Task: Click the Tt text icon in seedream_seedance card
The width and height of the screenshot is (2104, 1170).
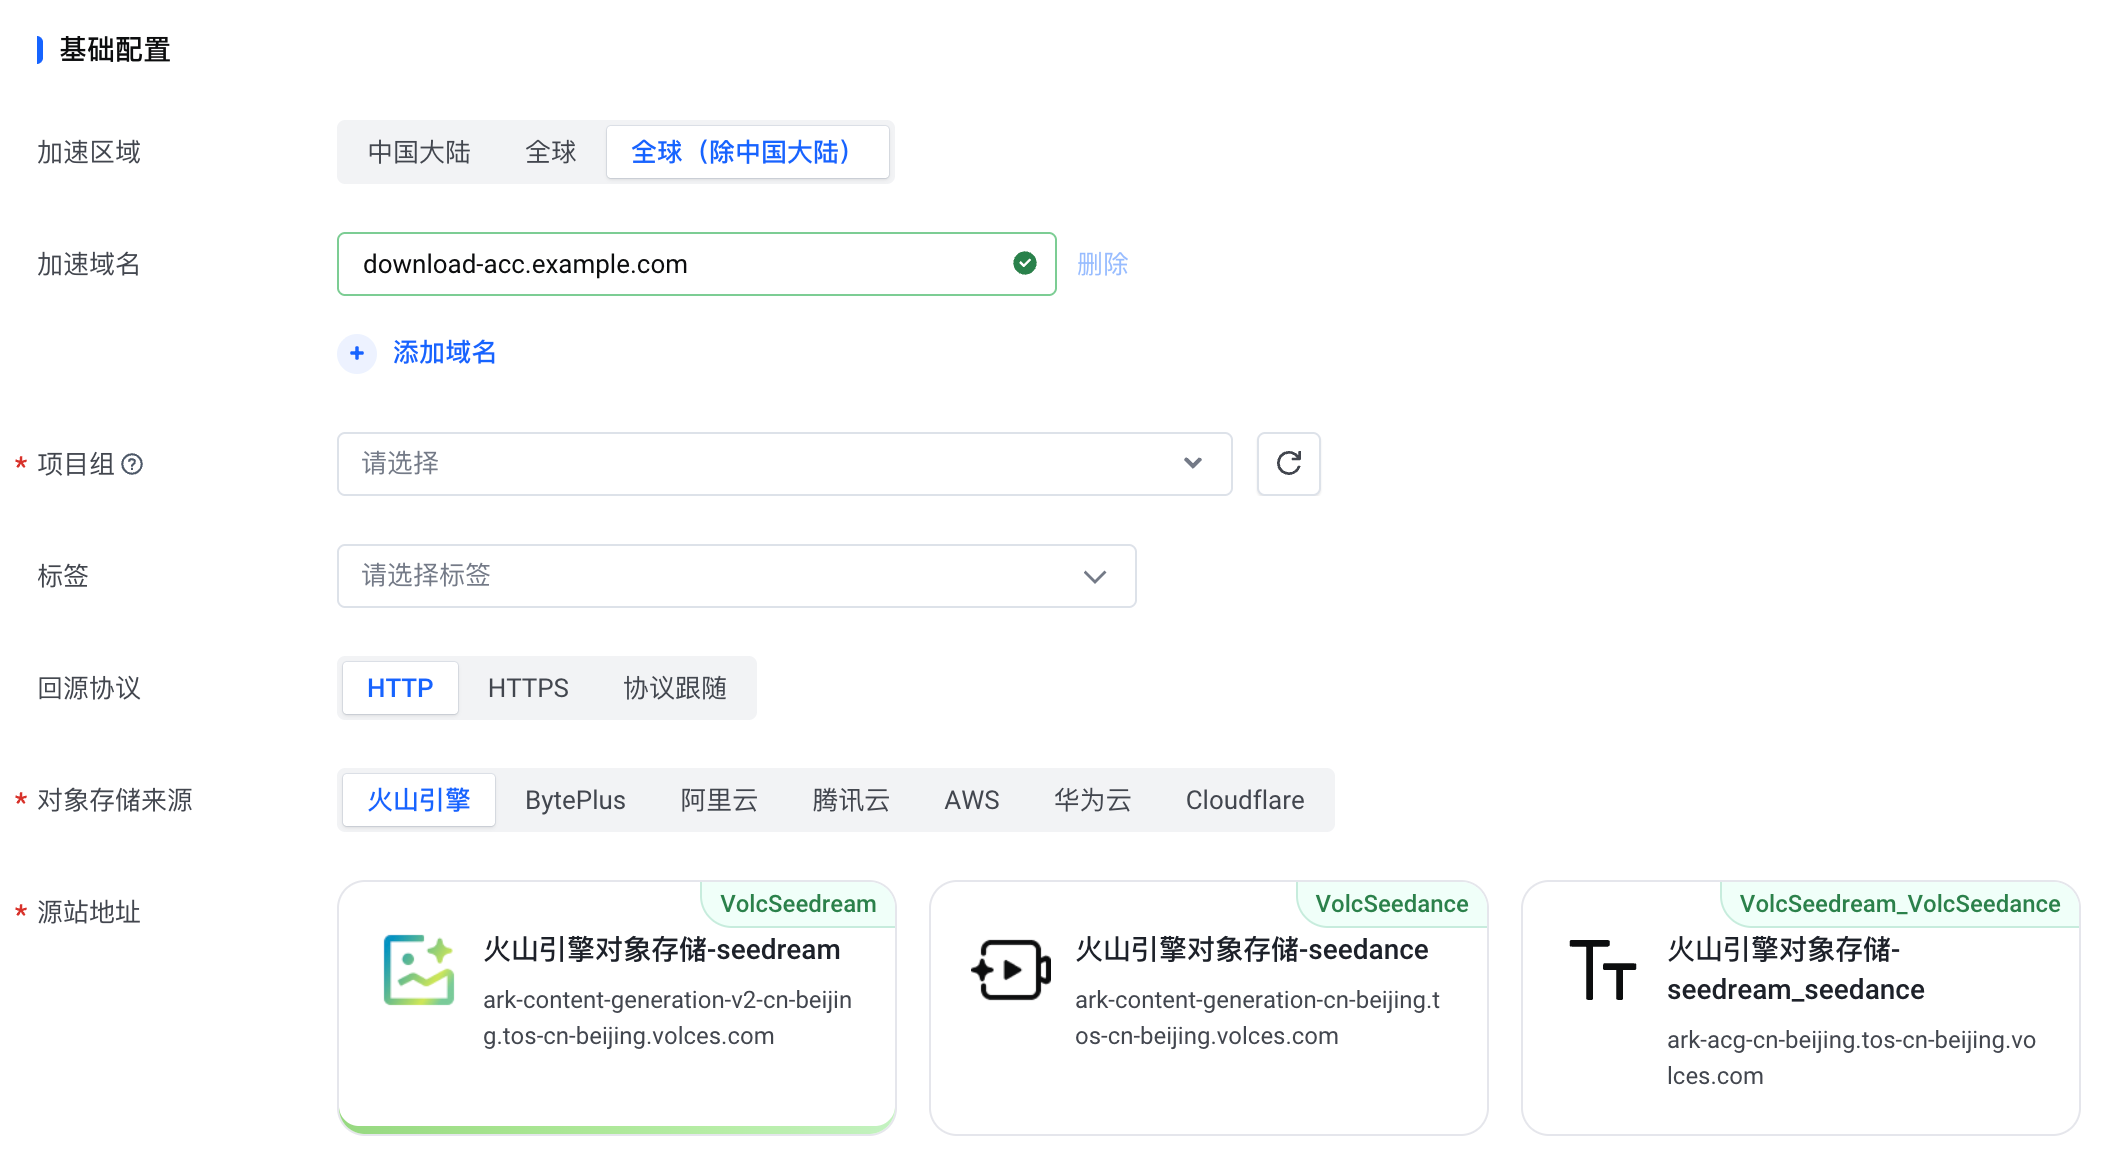Action: pyautogui.click(x=1602, y=970)
